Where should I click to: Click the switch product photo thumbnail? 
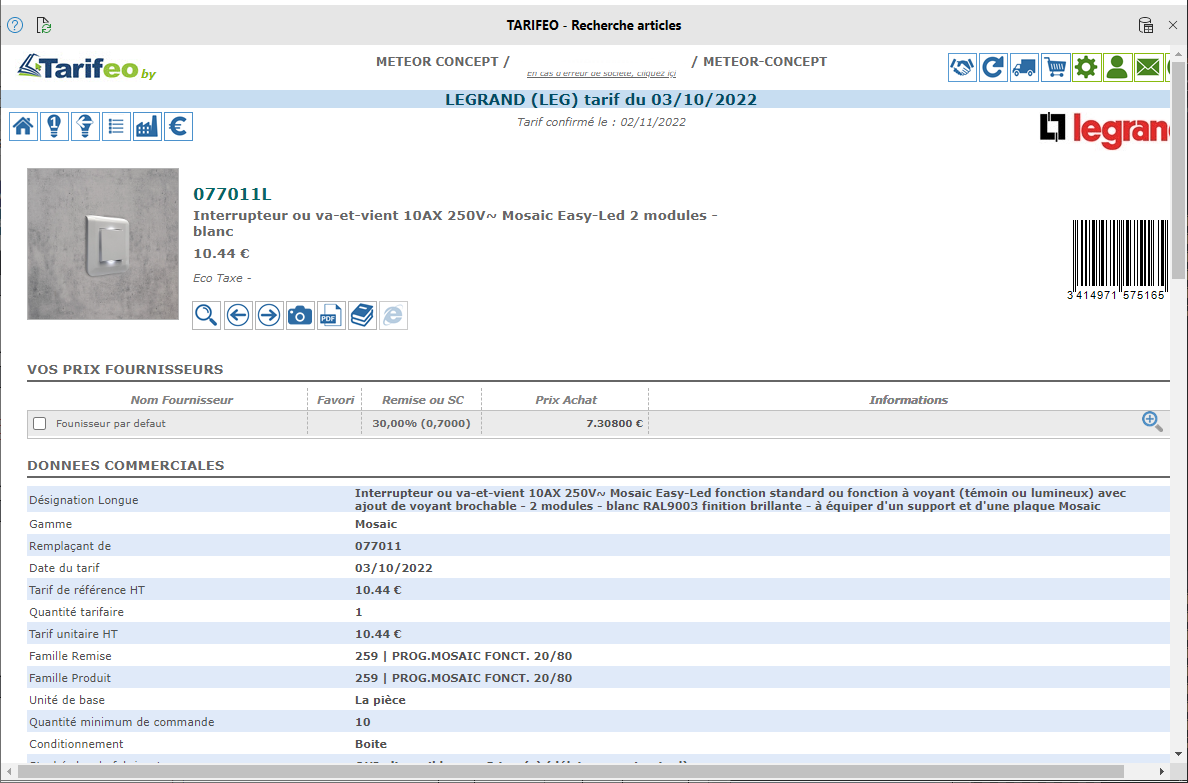[x=103, y=244]
